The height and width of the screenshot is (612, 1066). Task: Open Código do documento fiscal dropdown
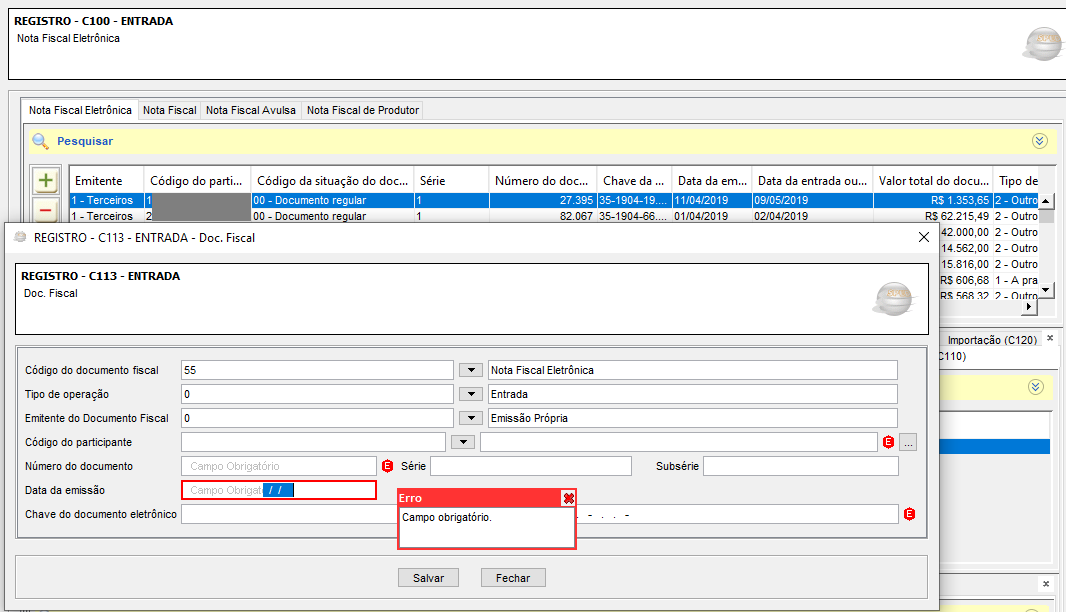coord(470,370)
